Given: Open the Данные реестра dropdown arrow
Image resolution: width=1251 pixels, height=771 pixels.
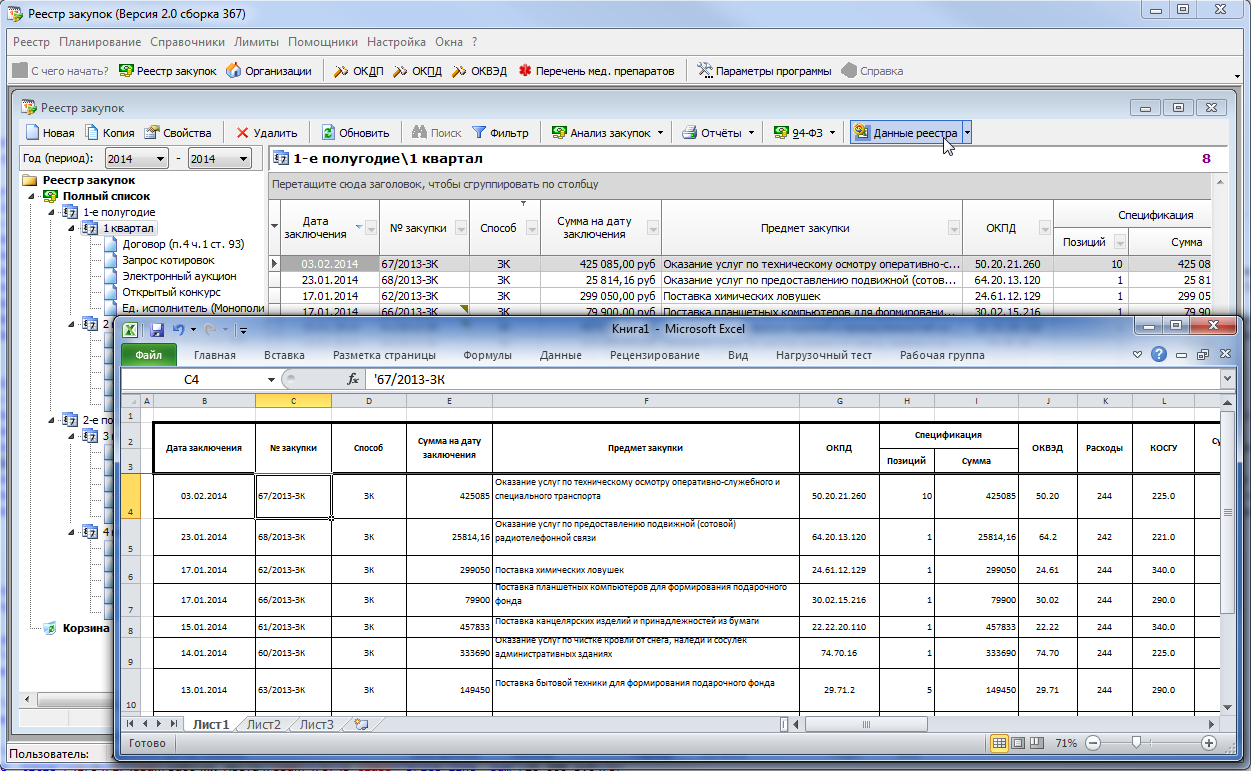Looking at the screenshot, I should point(967,133).
